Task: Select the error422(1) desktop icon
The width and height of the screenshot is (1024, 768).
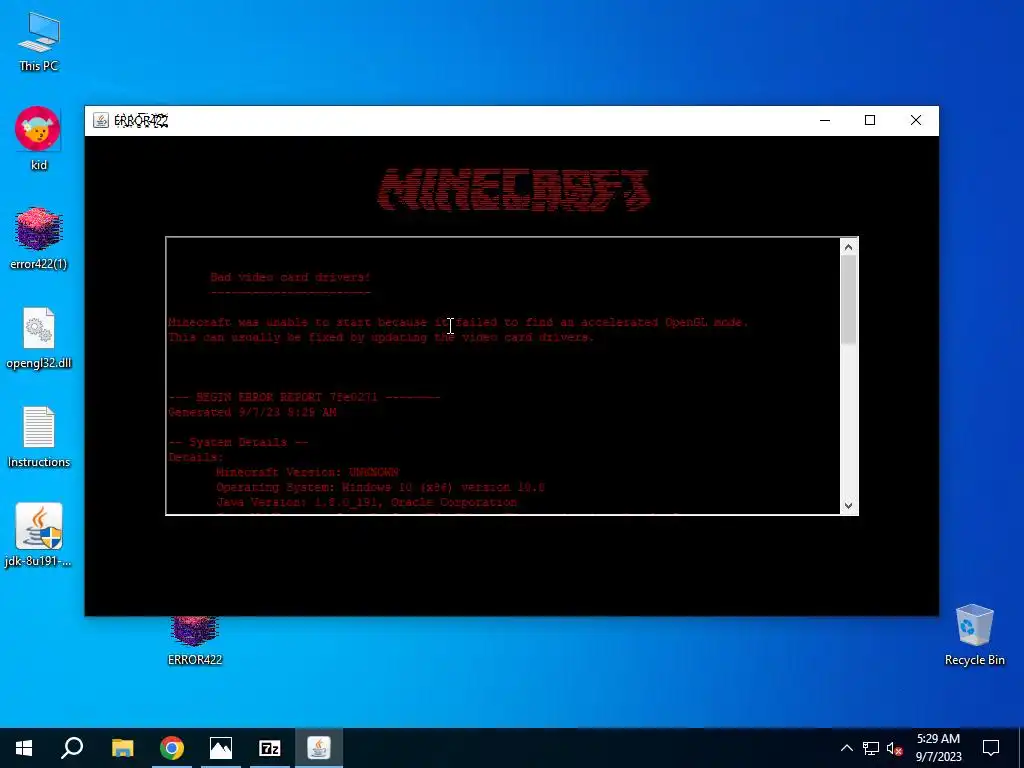Action: (39, 239)
